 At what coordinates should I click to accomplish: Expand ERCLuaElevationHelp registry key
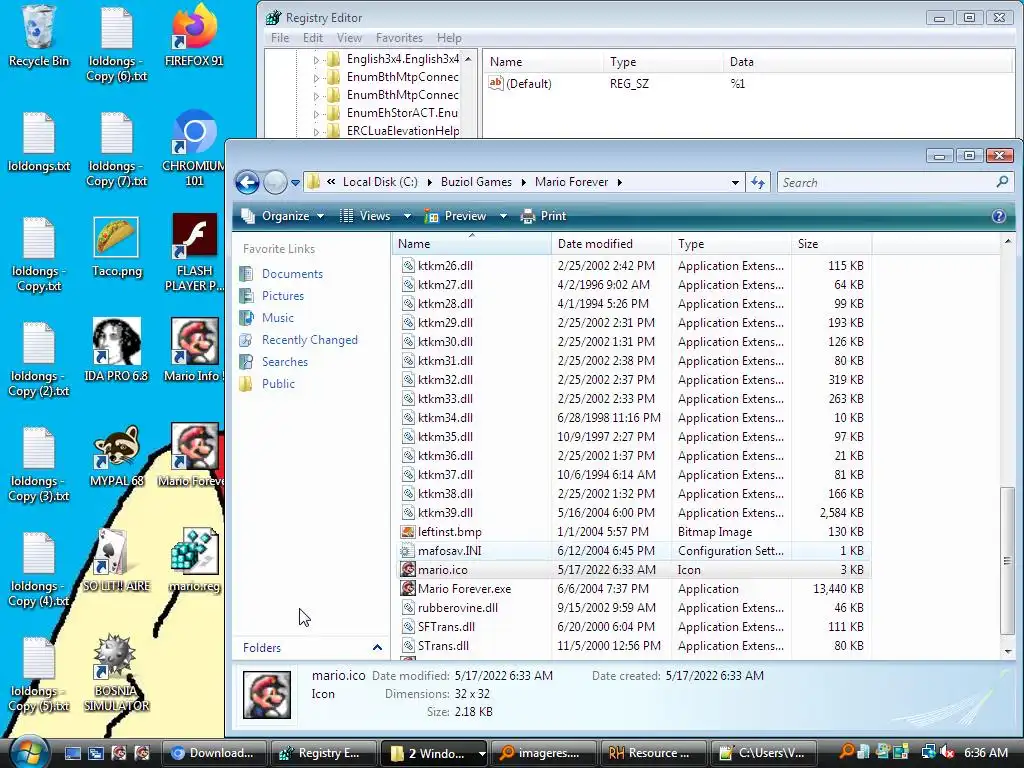pyautogui.click(x=316, y=131)
